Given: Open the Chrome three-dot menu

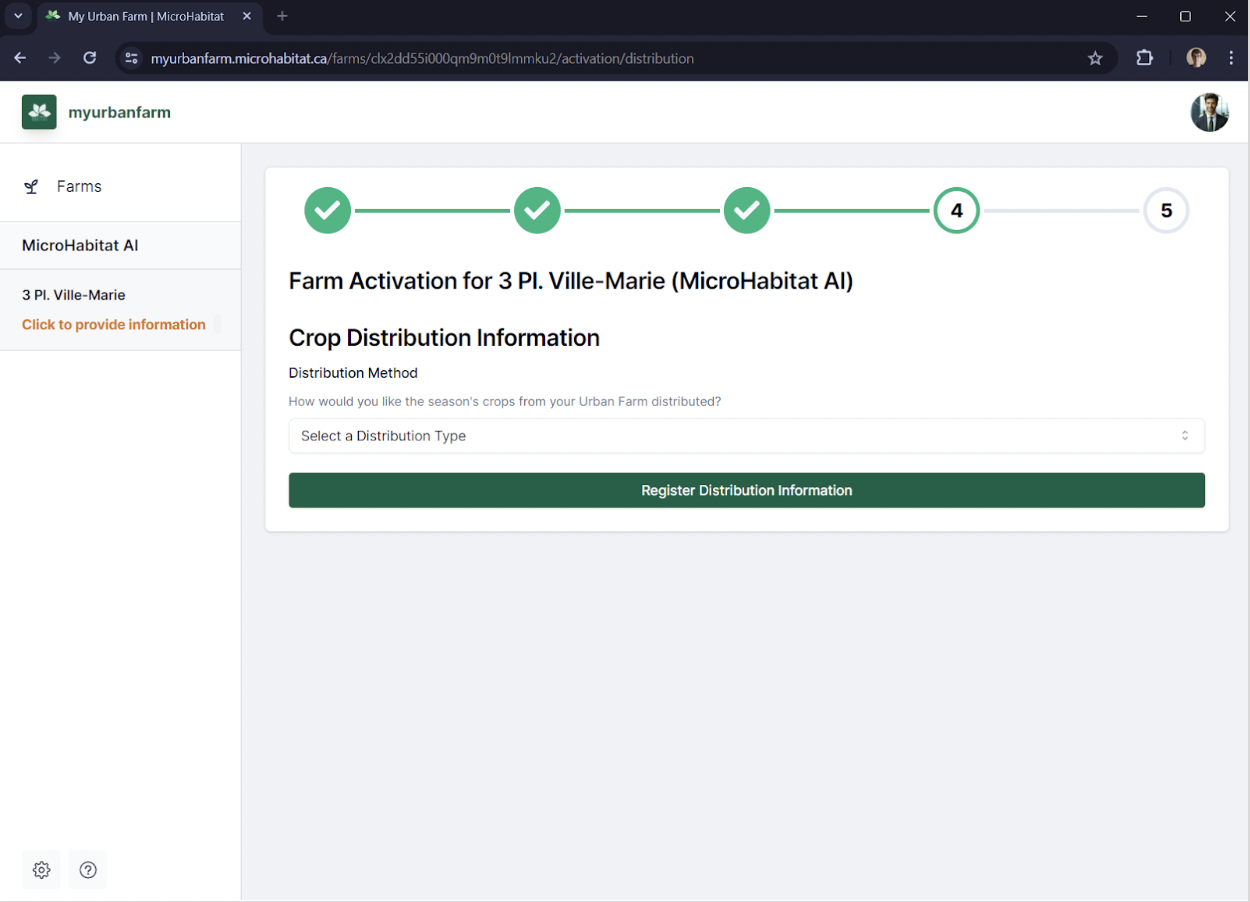Looking at the screenshot, I should click(1231, 58).
